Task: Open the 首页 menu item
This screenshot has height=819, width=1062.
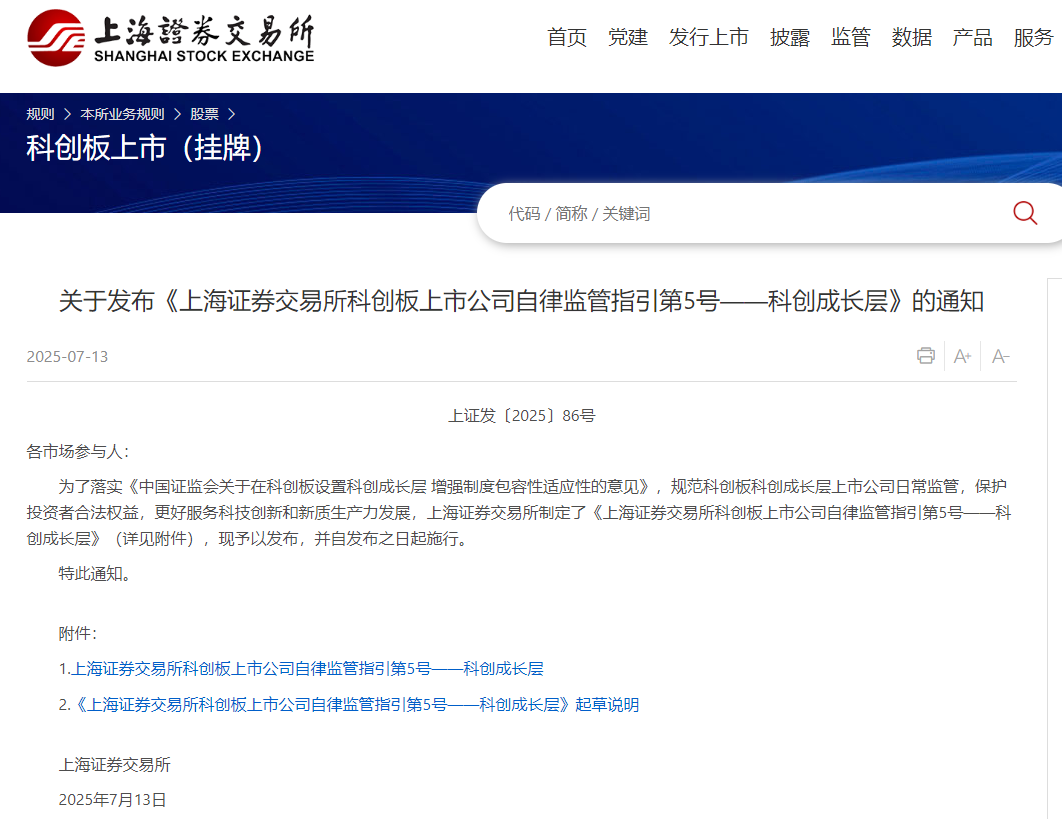Action: tap(567, 37)
